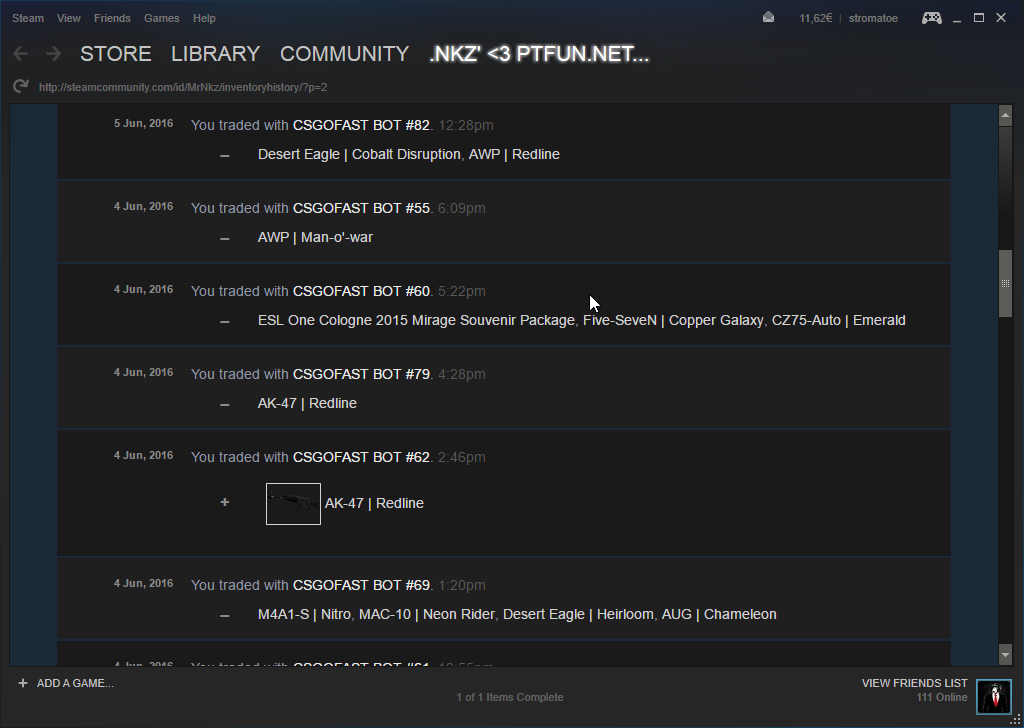Image resolution: width=1024 pixels, height=728 pixels.
Task: Reload the page with refresh icon
Action: click(20, 87)
